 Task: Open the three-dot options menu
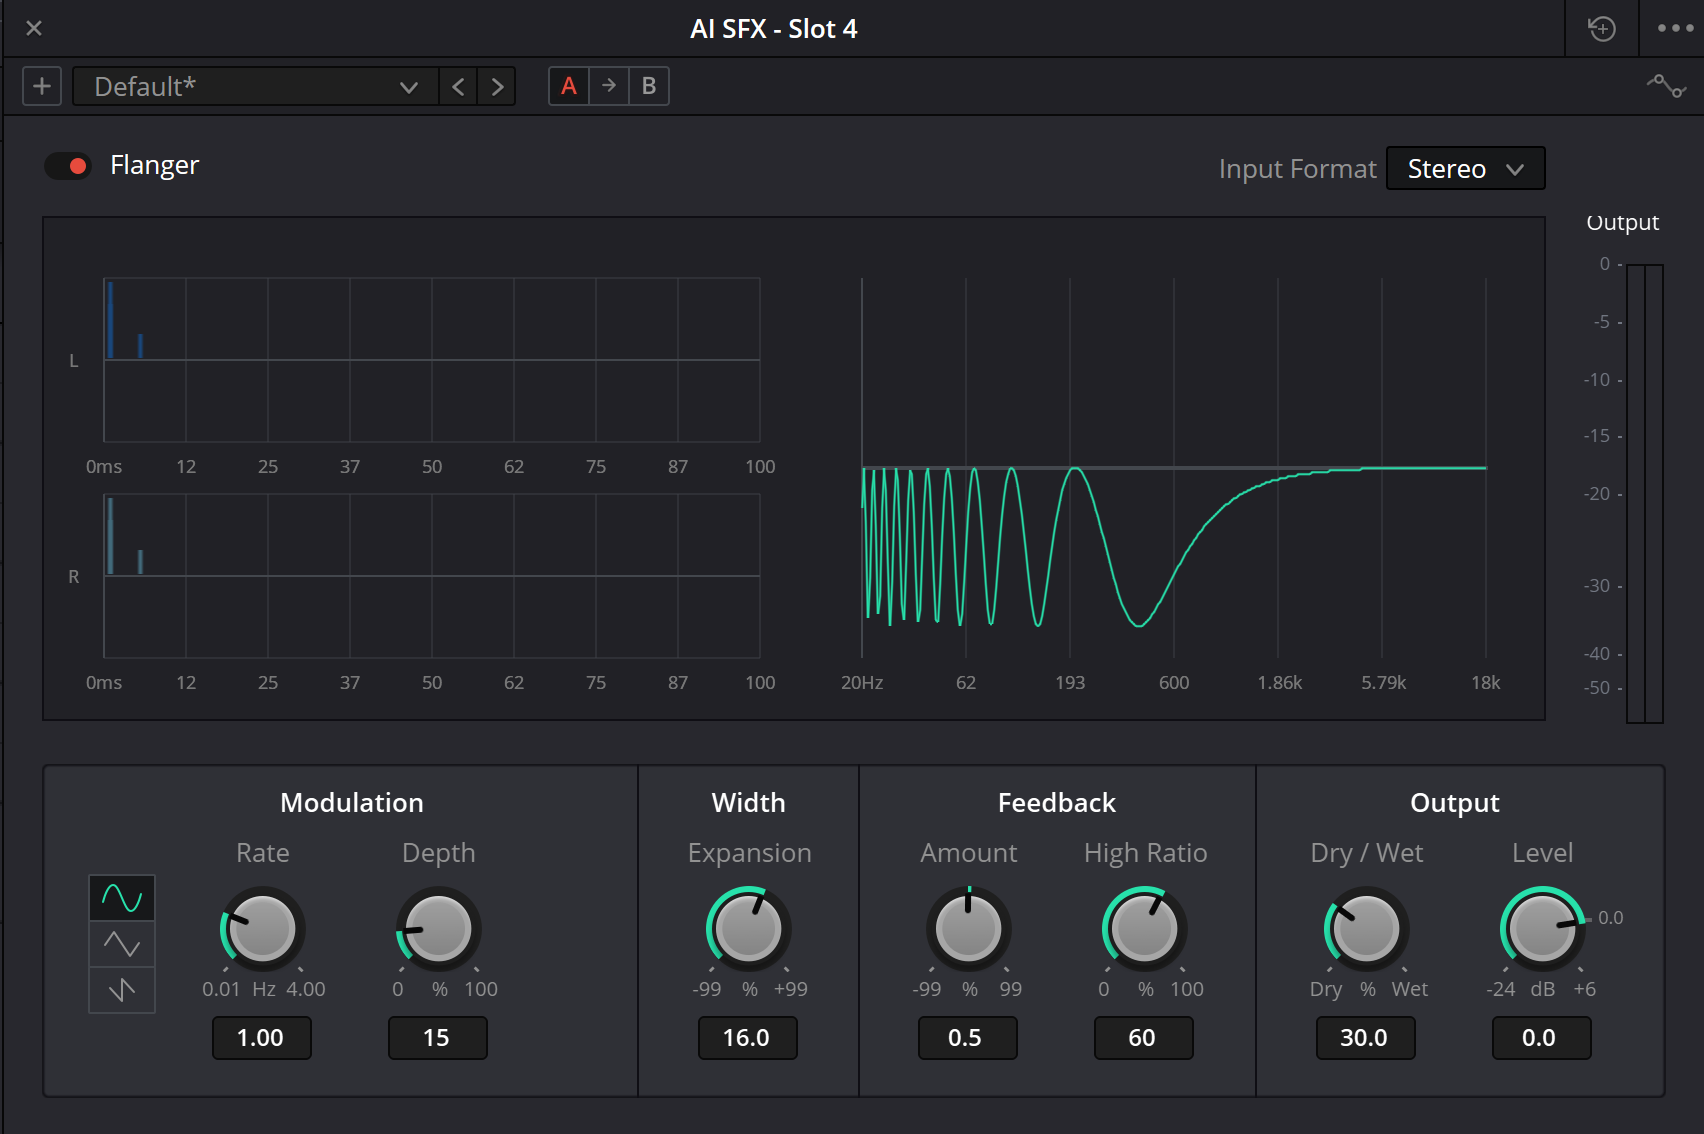1675,28
